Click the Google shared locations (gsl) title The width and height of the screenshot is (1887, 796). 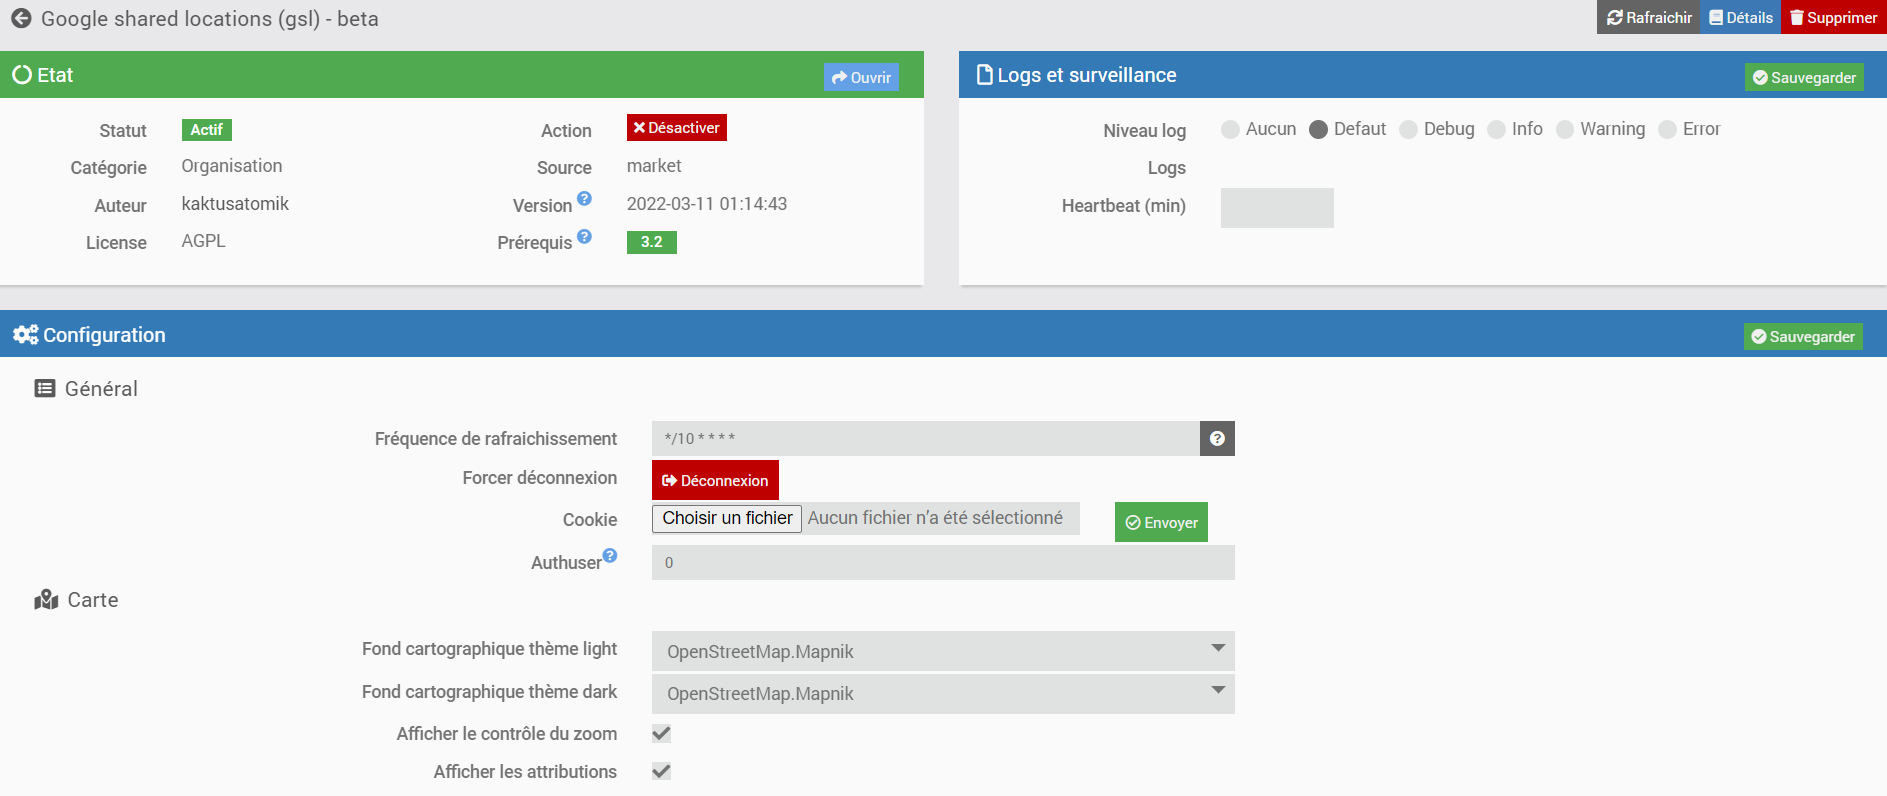click(210, 19)
